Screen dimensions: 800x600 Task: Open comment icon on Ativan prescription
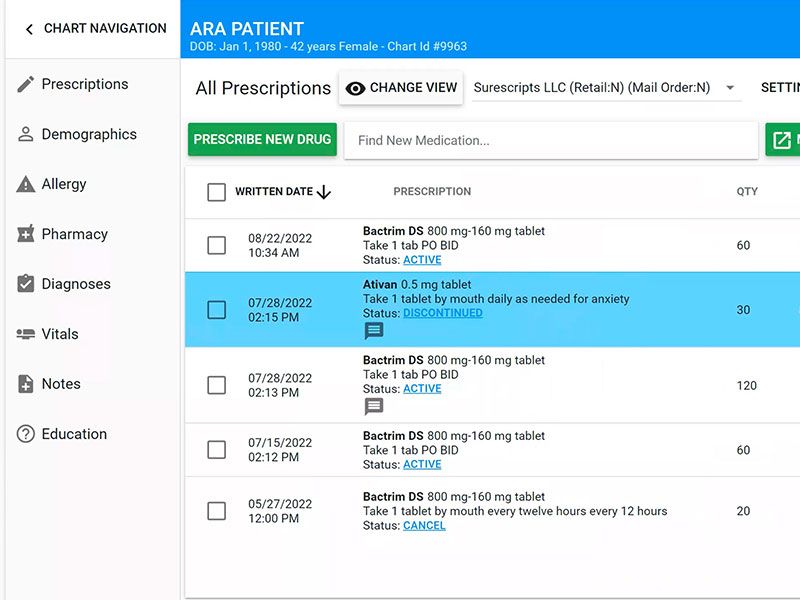(x=374, y=331)
